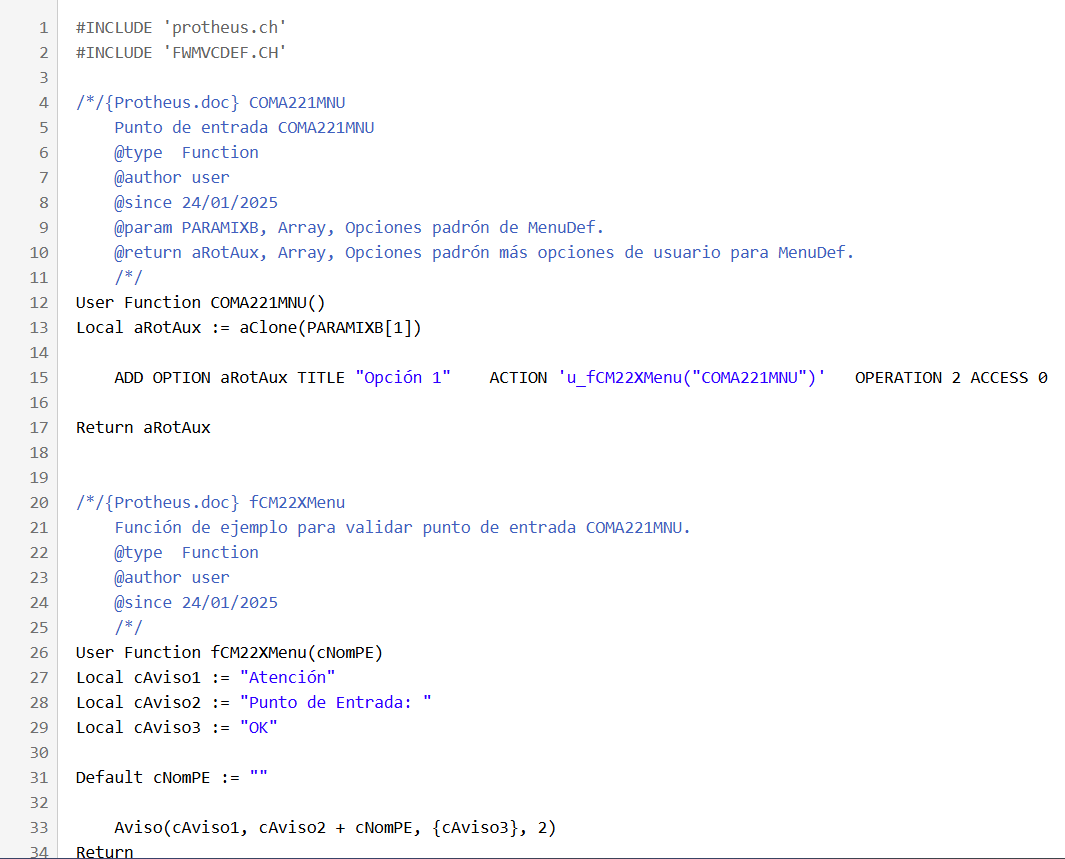The image size is (1065, 859).
Task: Click the '@return aRotAux' comment line
Action: pyautogui.click(x=484, y=253)
